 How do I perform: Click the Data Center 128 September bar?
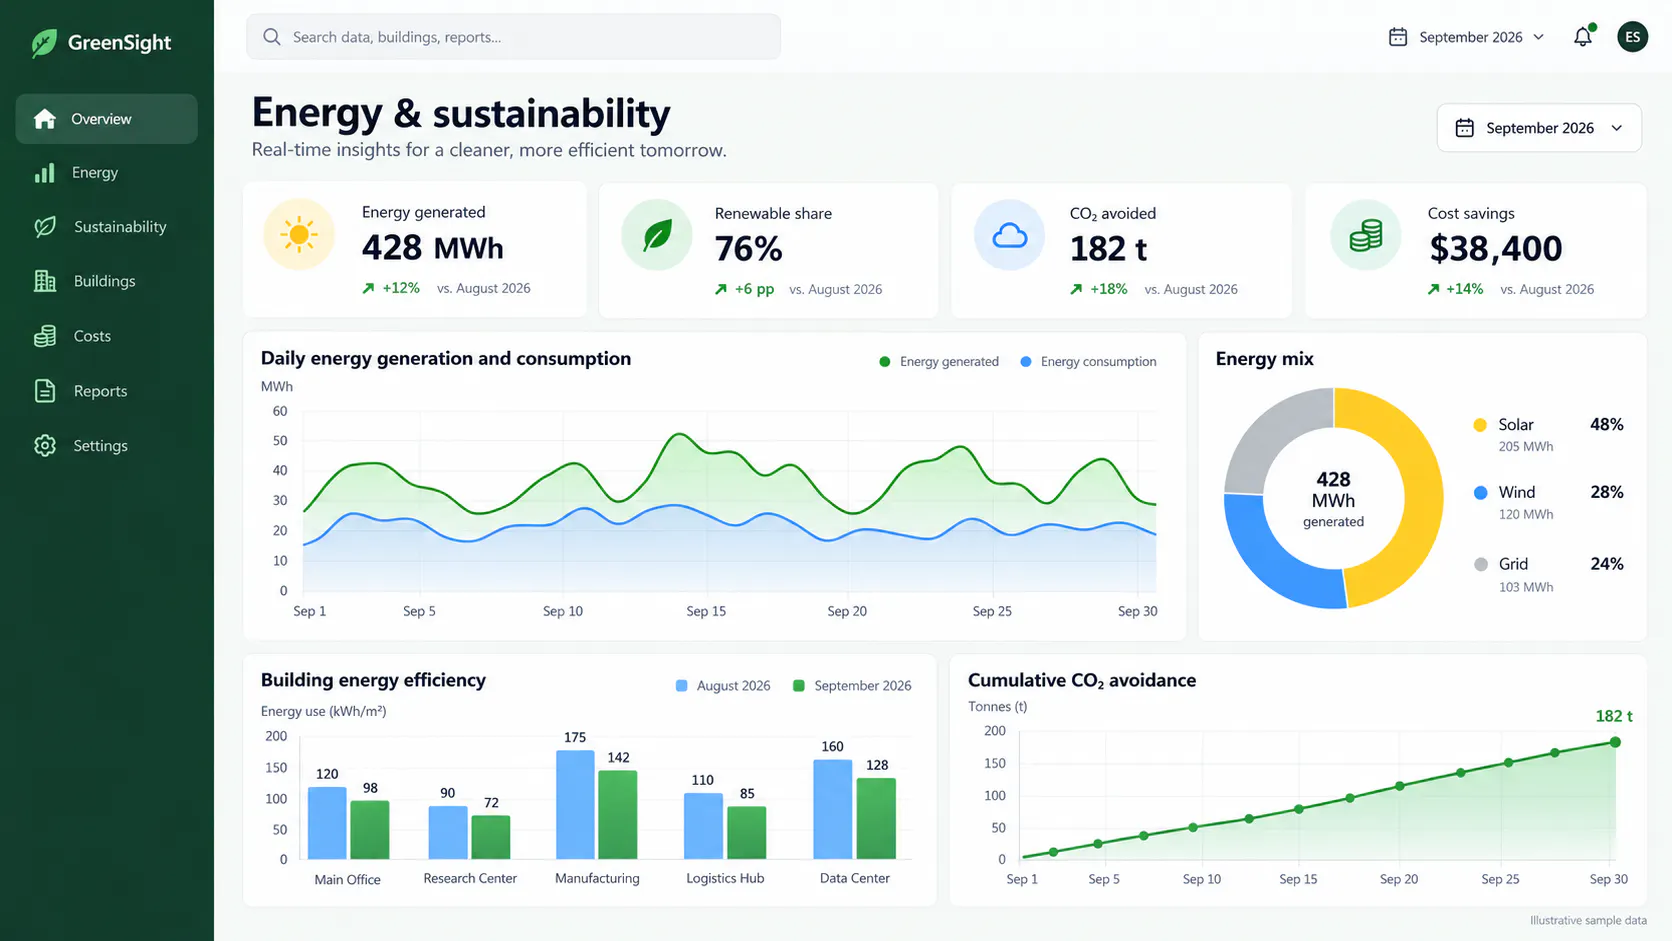876,818
